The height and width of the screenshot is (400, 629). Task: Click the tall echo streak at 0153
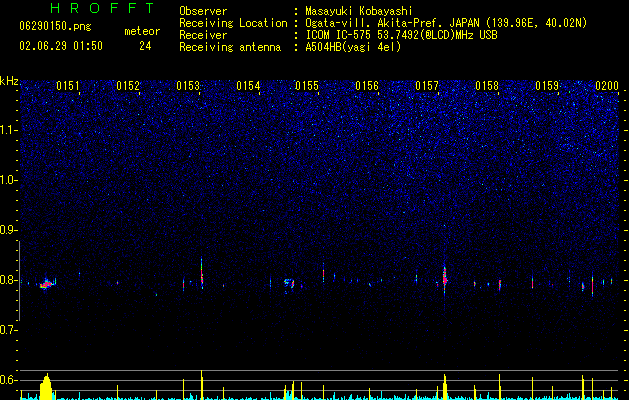[x=202, y=273]
